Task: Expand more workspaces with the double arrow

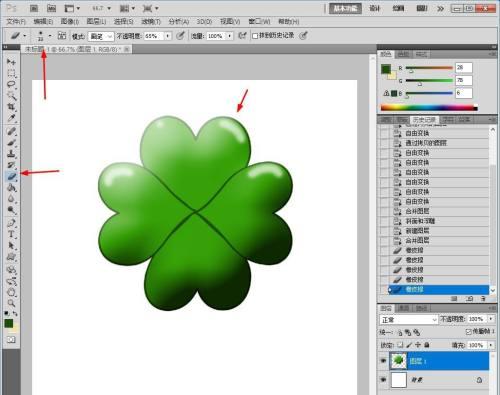Action: [x=440, y=8]
